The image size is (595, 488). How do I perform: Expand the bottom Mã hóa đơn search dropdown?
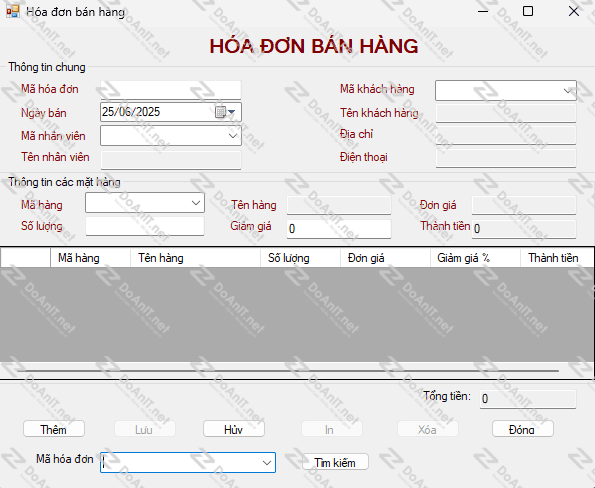click(x=267, y=463)
